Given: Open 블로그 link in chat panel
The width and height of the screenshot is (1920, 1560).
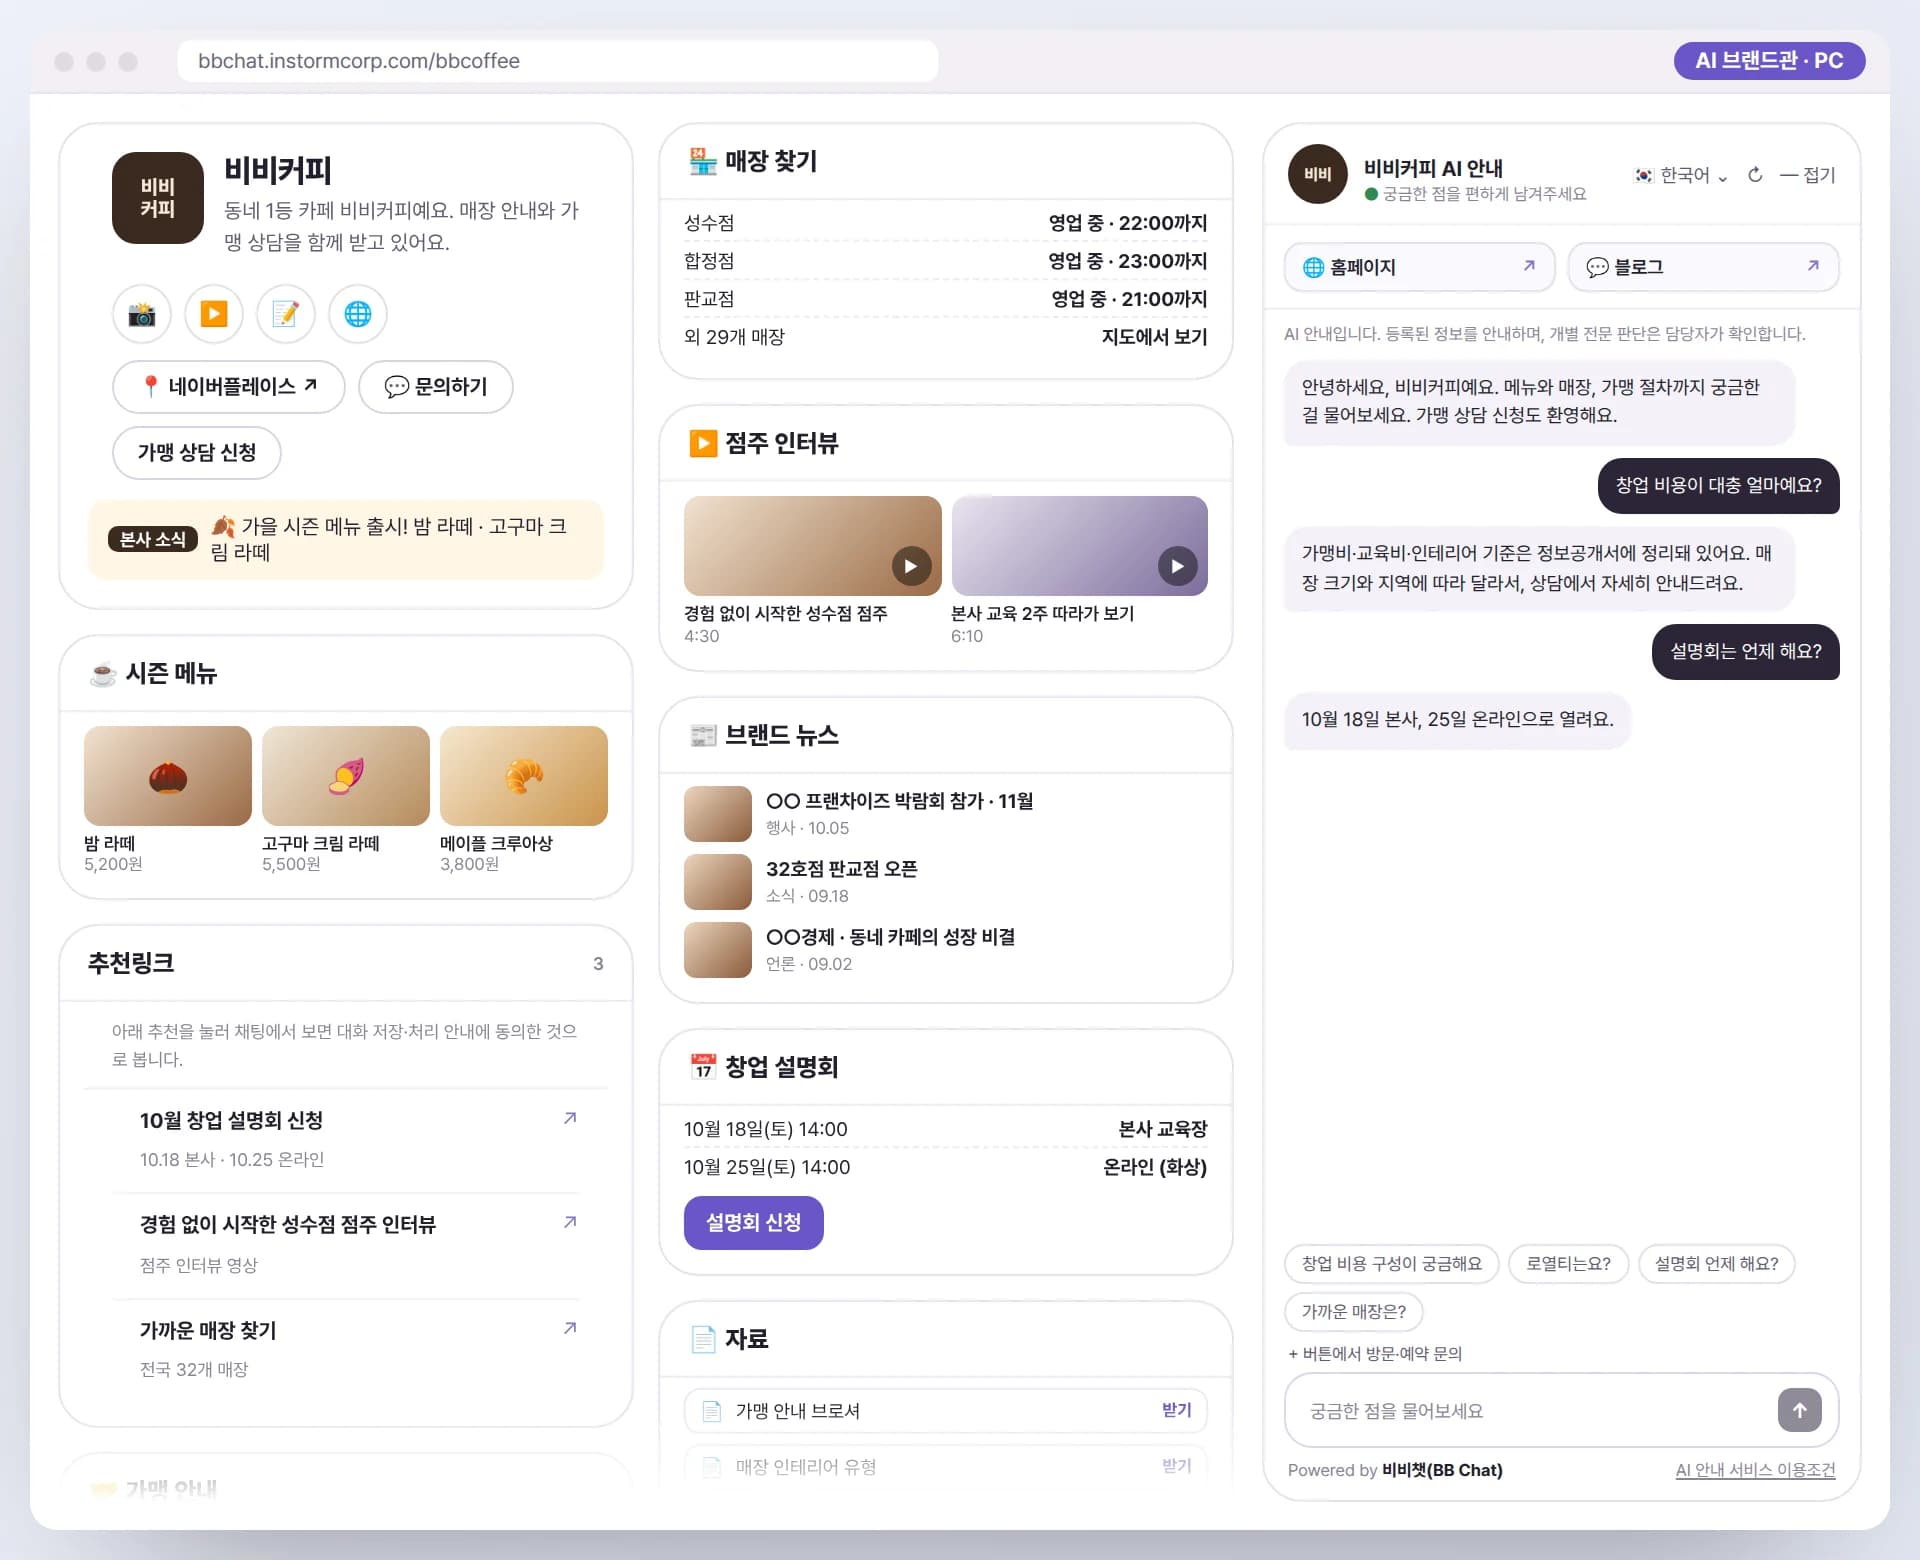Looking at the screenshot, I should click(1703, 267).
